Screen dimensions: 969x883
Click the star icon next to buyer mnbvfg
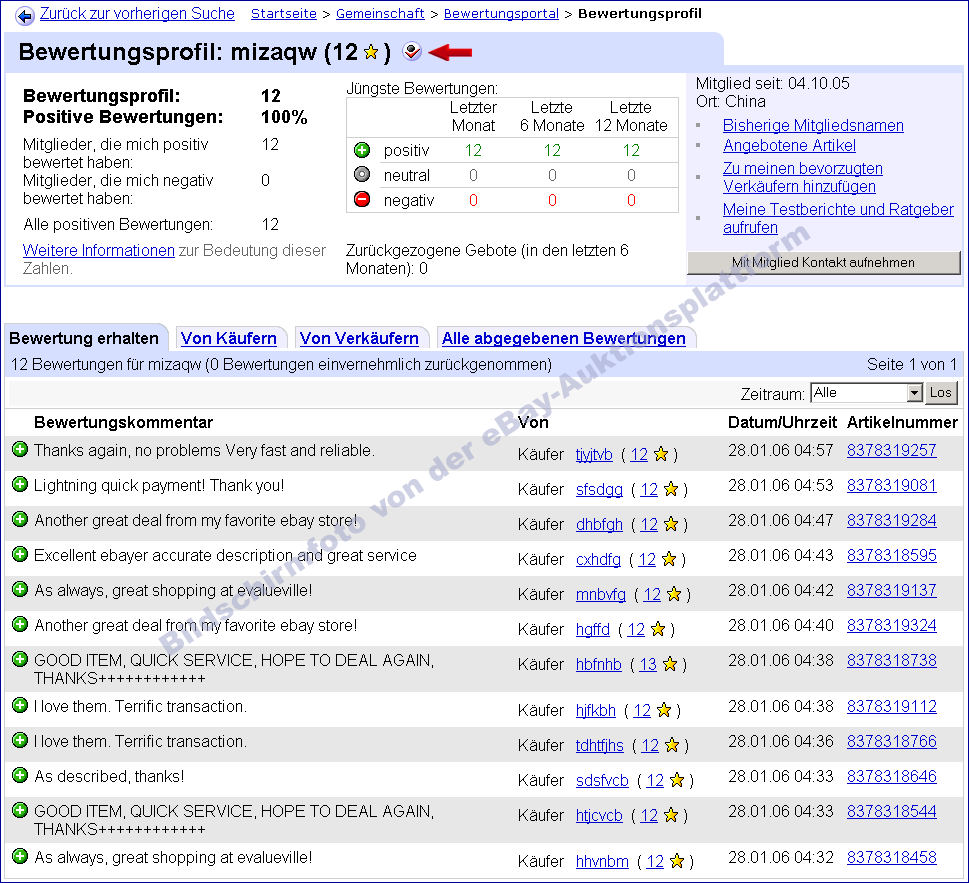(x=674, y=594)
